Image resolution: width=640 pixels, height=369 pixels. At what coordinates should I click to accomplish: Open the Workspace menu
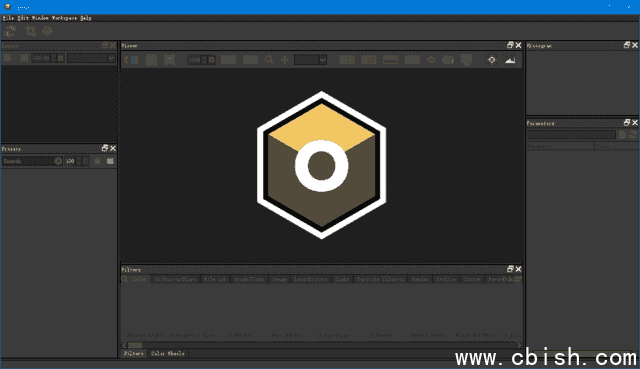(x=64, y=18)
